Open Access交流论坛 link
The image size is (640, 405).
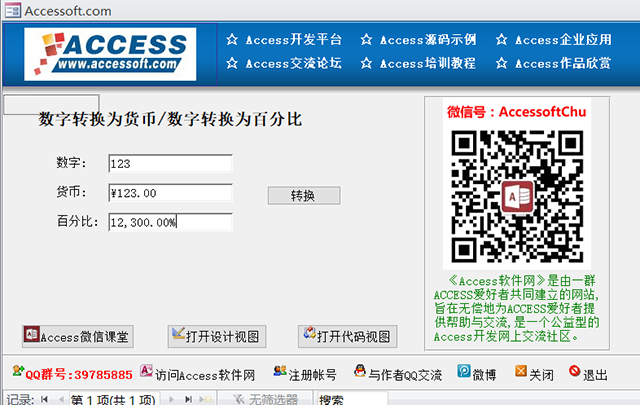tap(284, 63)
